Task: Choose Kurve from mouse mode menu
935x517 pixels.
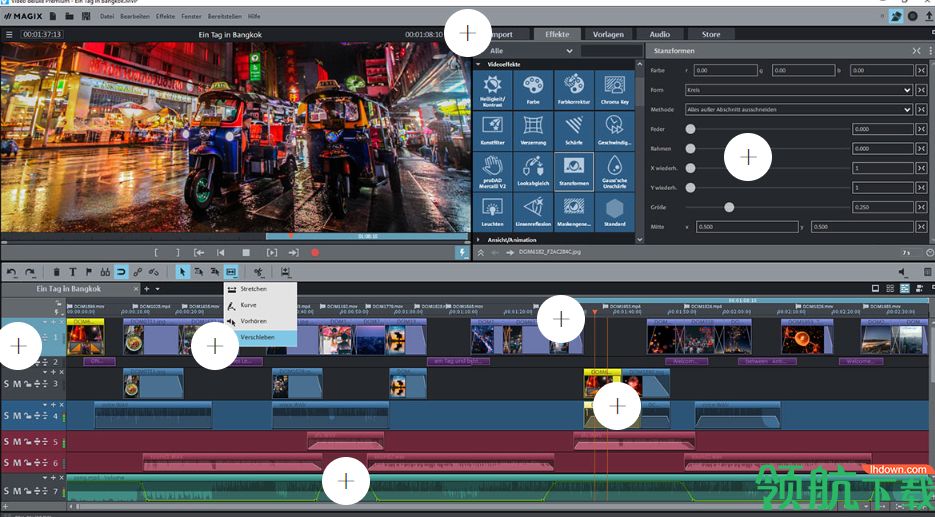Action: (x=260, y=305)
